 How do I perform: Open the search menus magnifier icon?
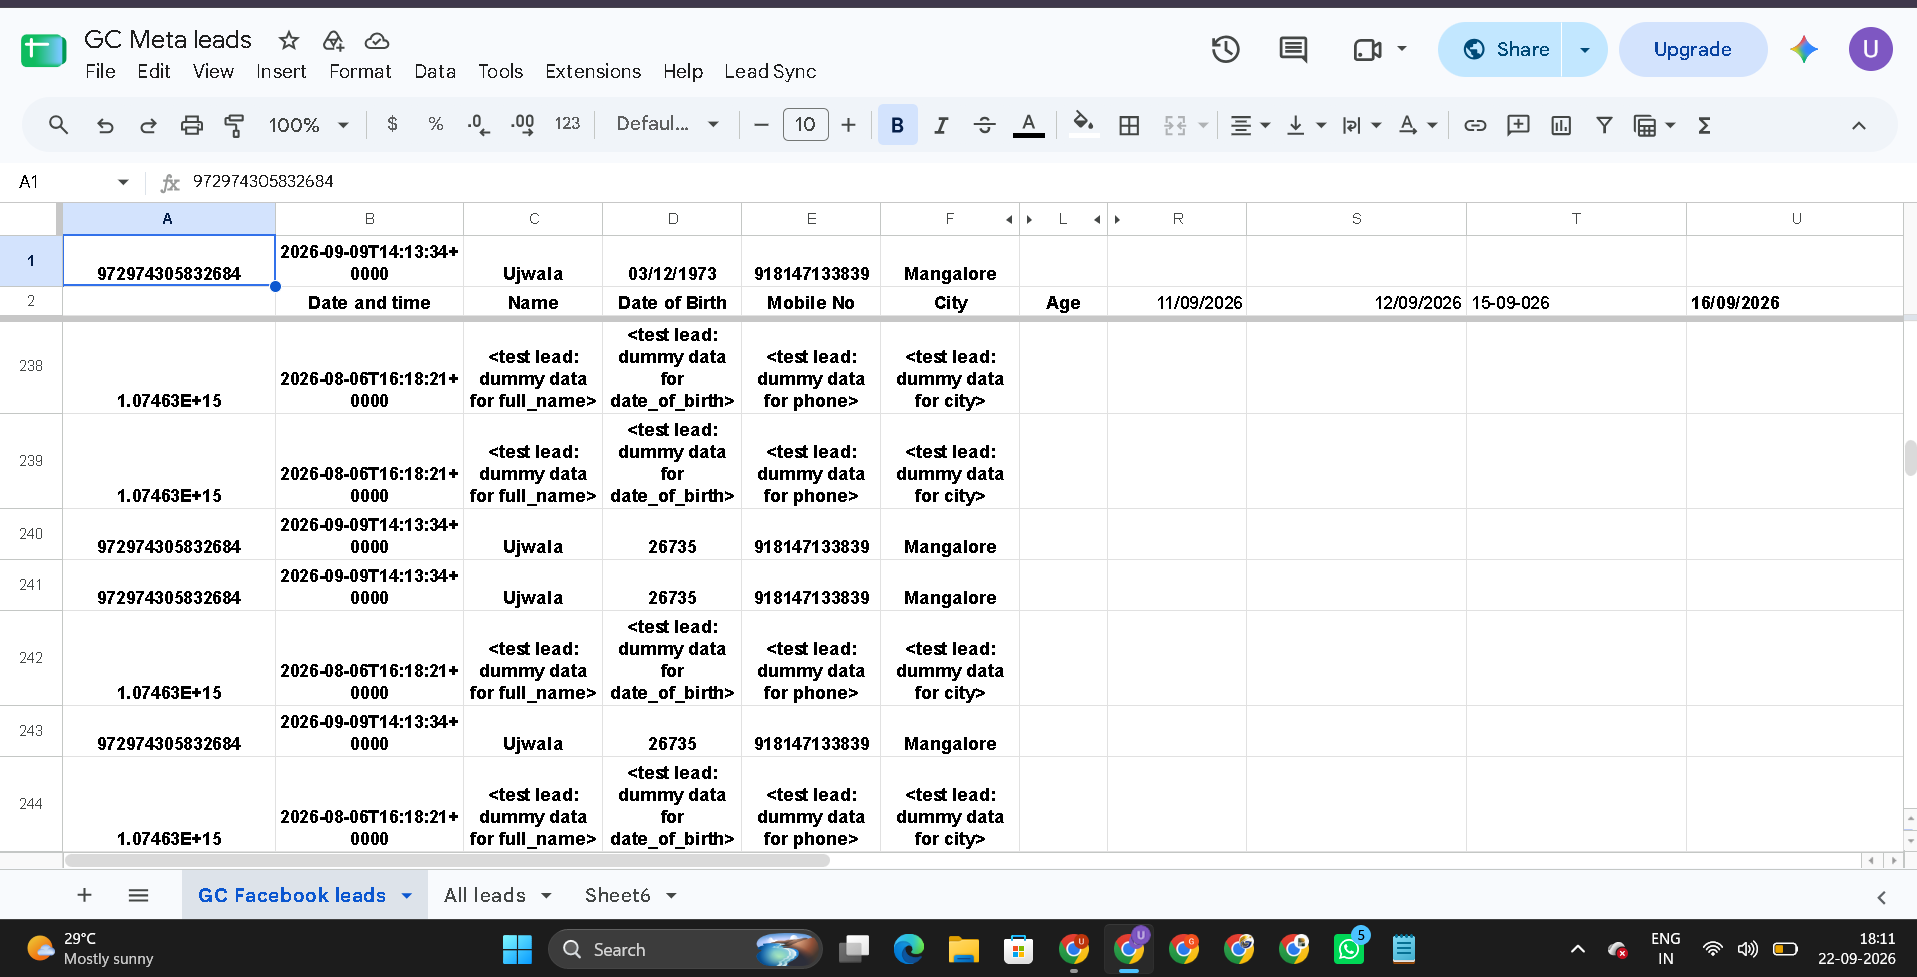(x=58, y=125)
